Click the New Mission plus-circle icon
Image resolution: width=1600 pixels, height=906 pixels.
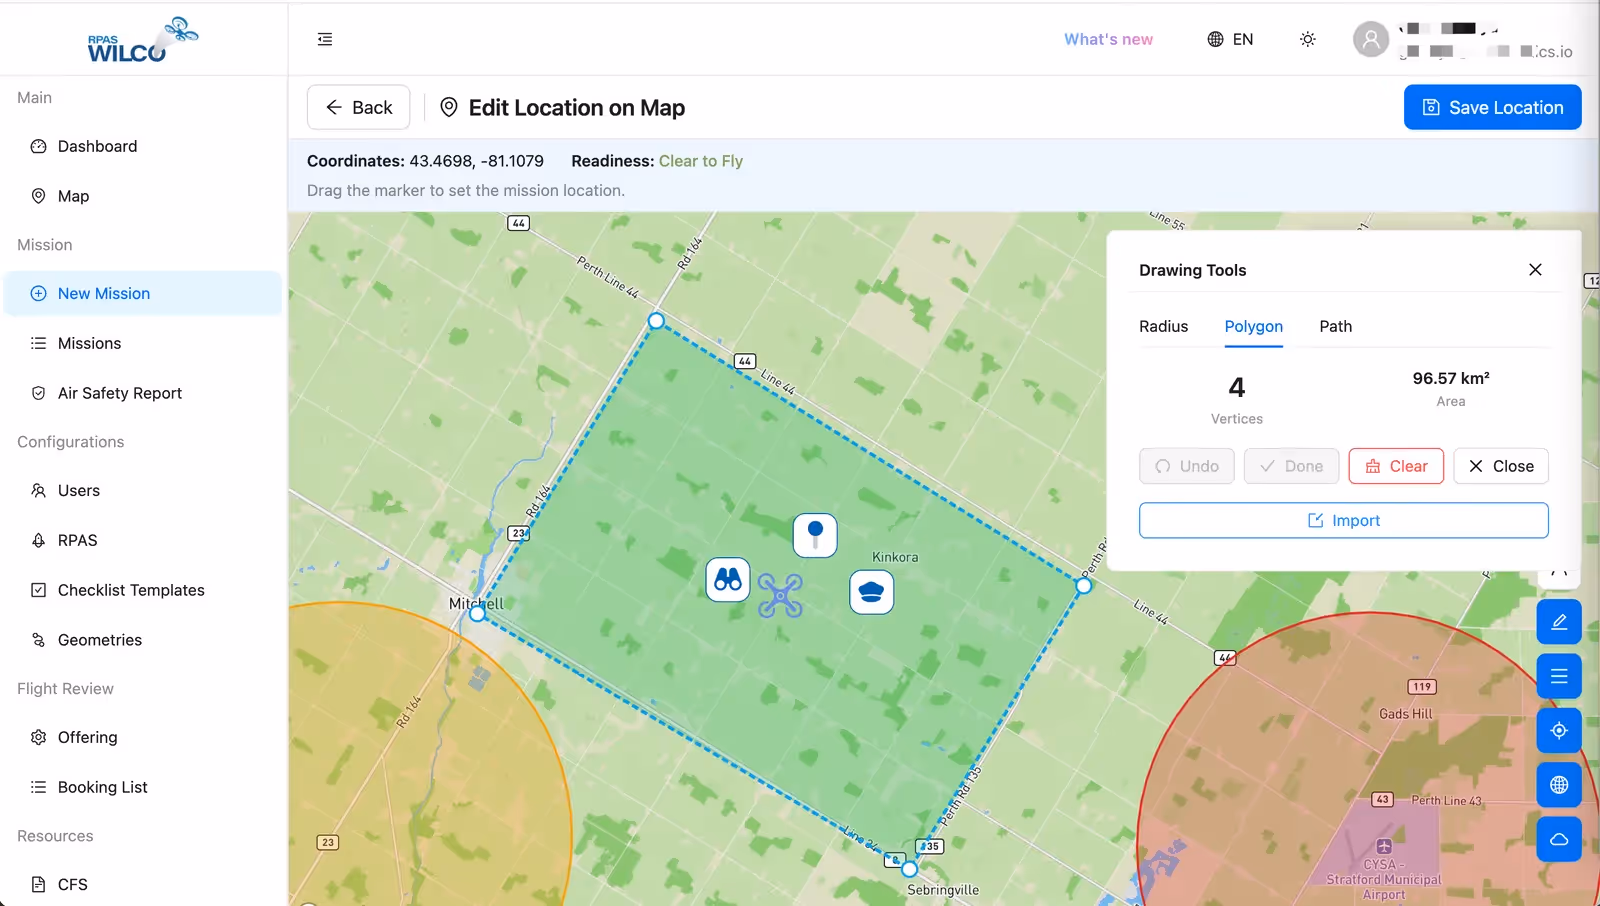(x=38, y=293)
